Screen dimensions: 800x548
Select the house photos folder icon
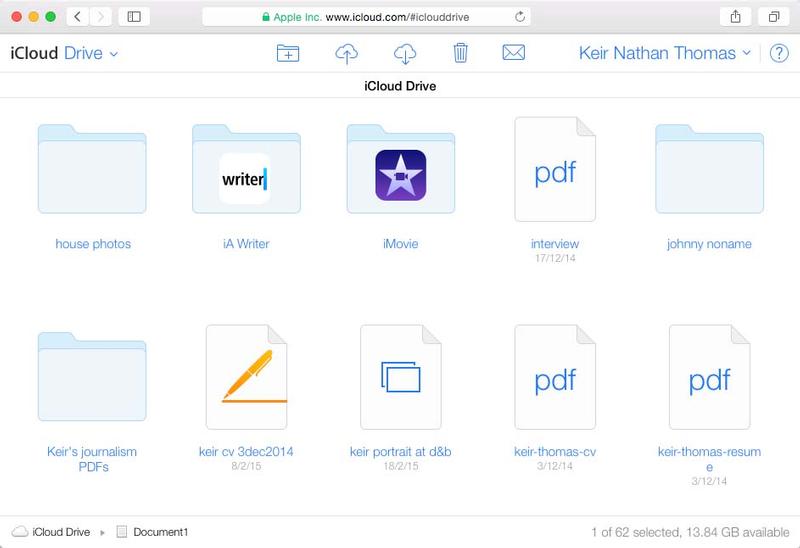click(92, 169)
